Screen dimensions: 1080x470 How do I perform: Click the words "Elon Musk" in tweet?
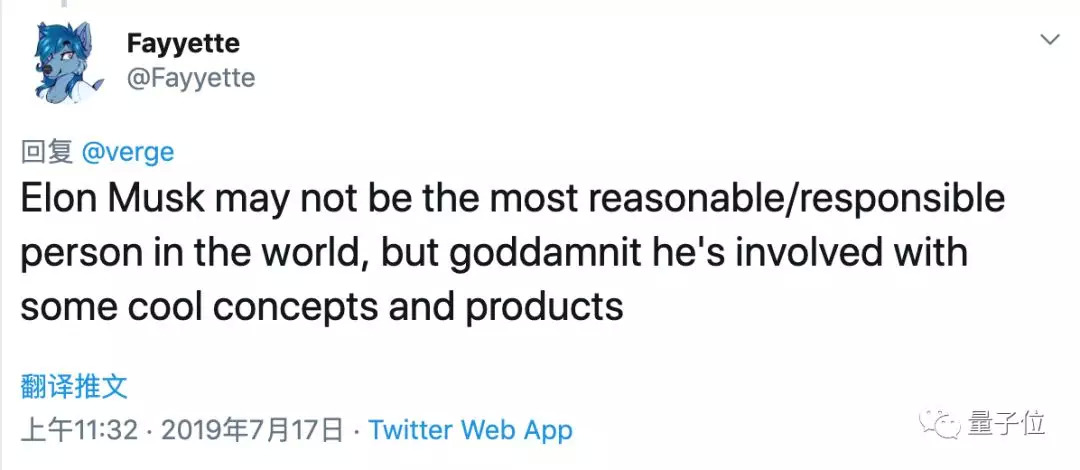point(112,199)
